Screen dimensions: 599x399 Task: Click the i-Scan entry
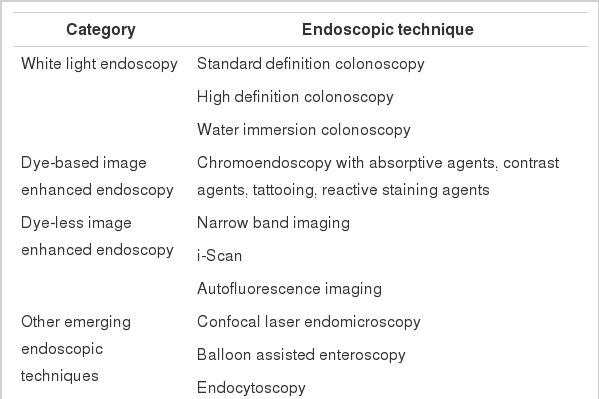point(219,256)
